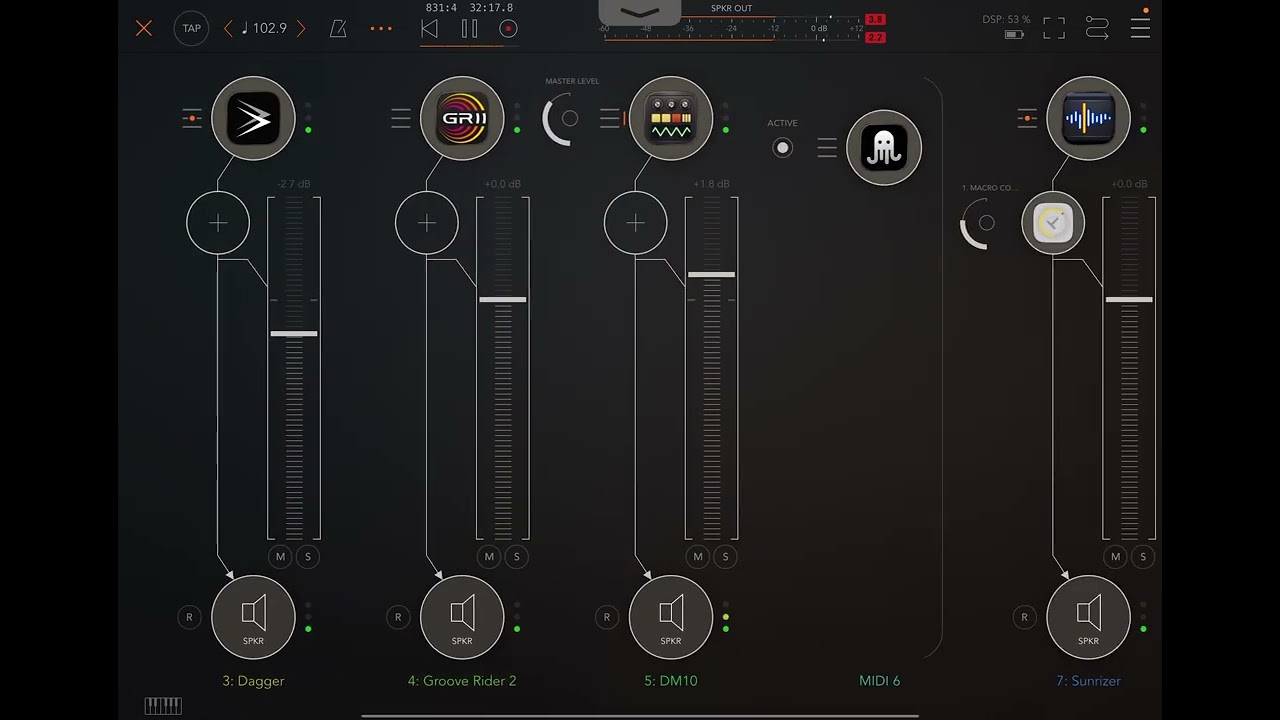Start recording
The height and width of the screenshot is (720, 1280).
[x=508, y=29]
